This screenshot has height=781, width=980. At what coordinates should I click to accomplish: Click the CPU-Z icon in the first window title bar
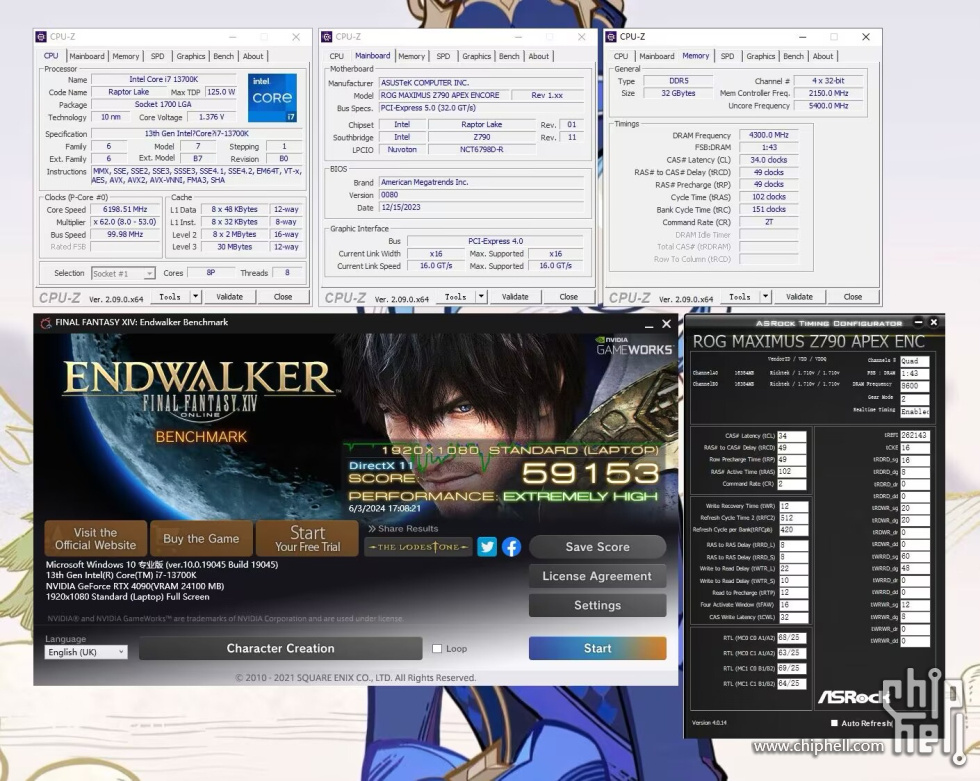(41, 37)
